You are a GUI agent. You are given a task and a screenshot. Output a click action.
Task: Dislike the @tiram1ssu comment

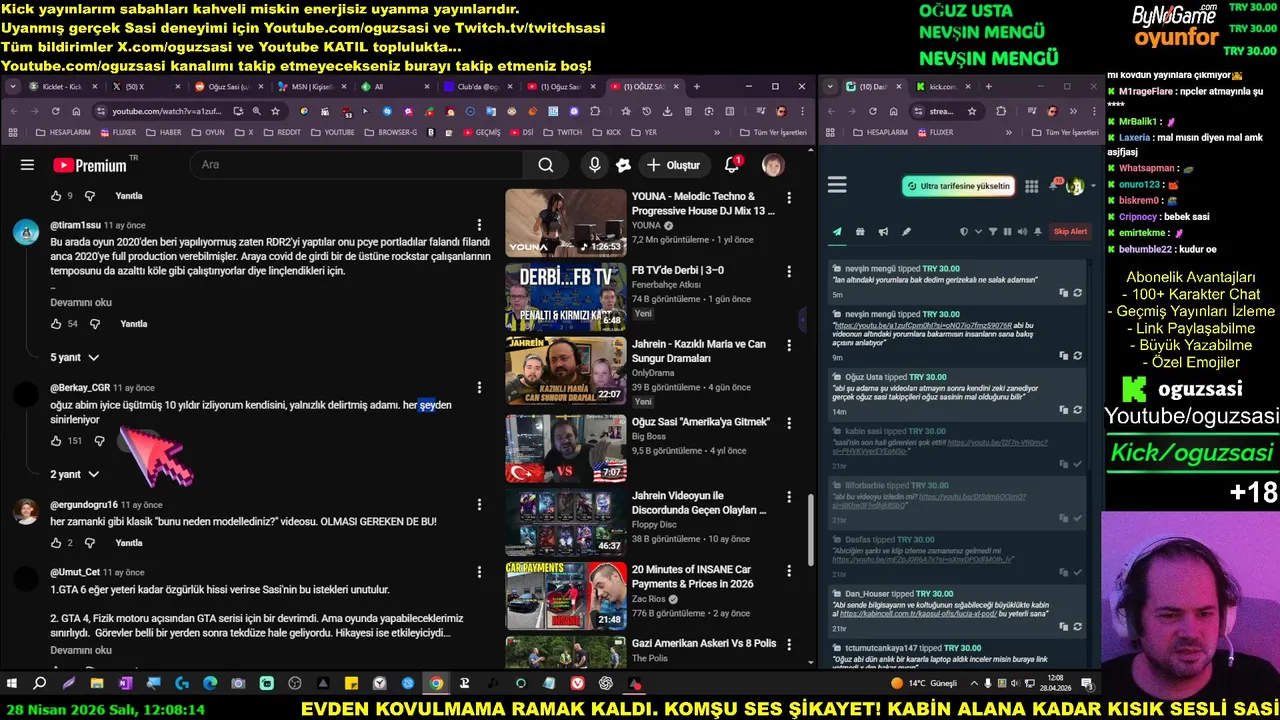(95, 324)
